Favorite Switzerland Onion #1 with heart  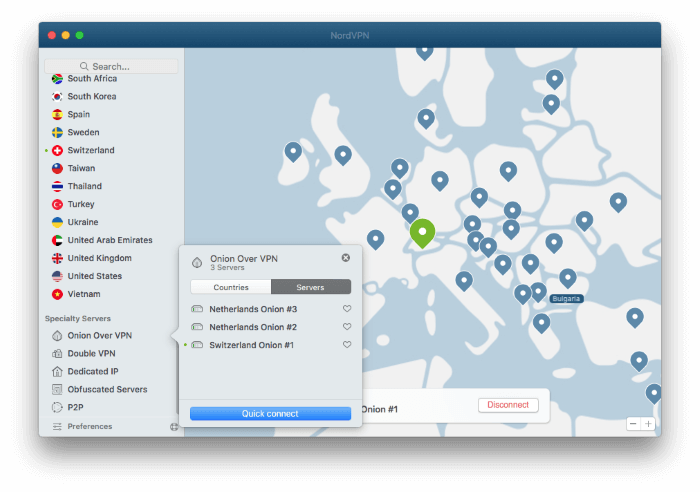pyautogui.click(x=347, y=344)
